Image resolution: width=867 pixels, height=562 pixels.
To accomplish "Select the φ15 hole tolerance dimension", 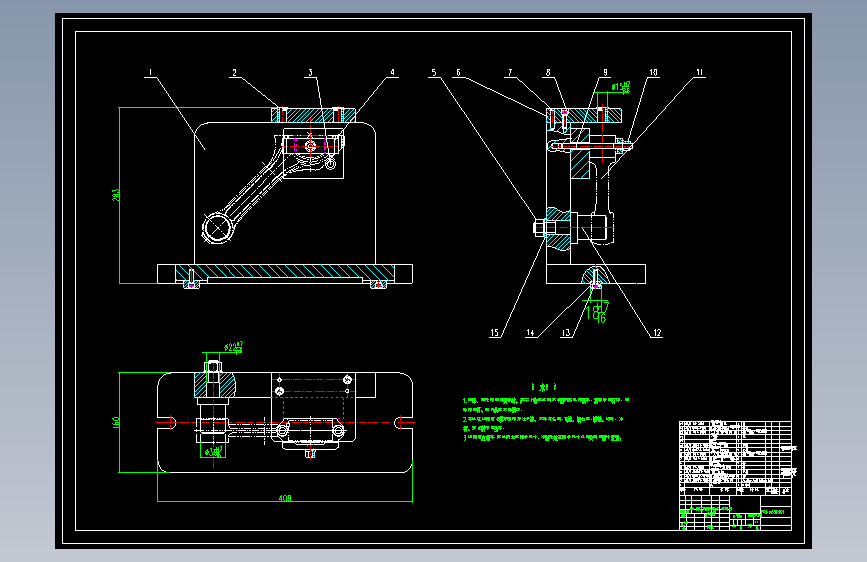I will coord(620,87).
